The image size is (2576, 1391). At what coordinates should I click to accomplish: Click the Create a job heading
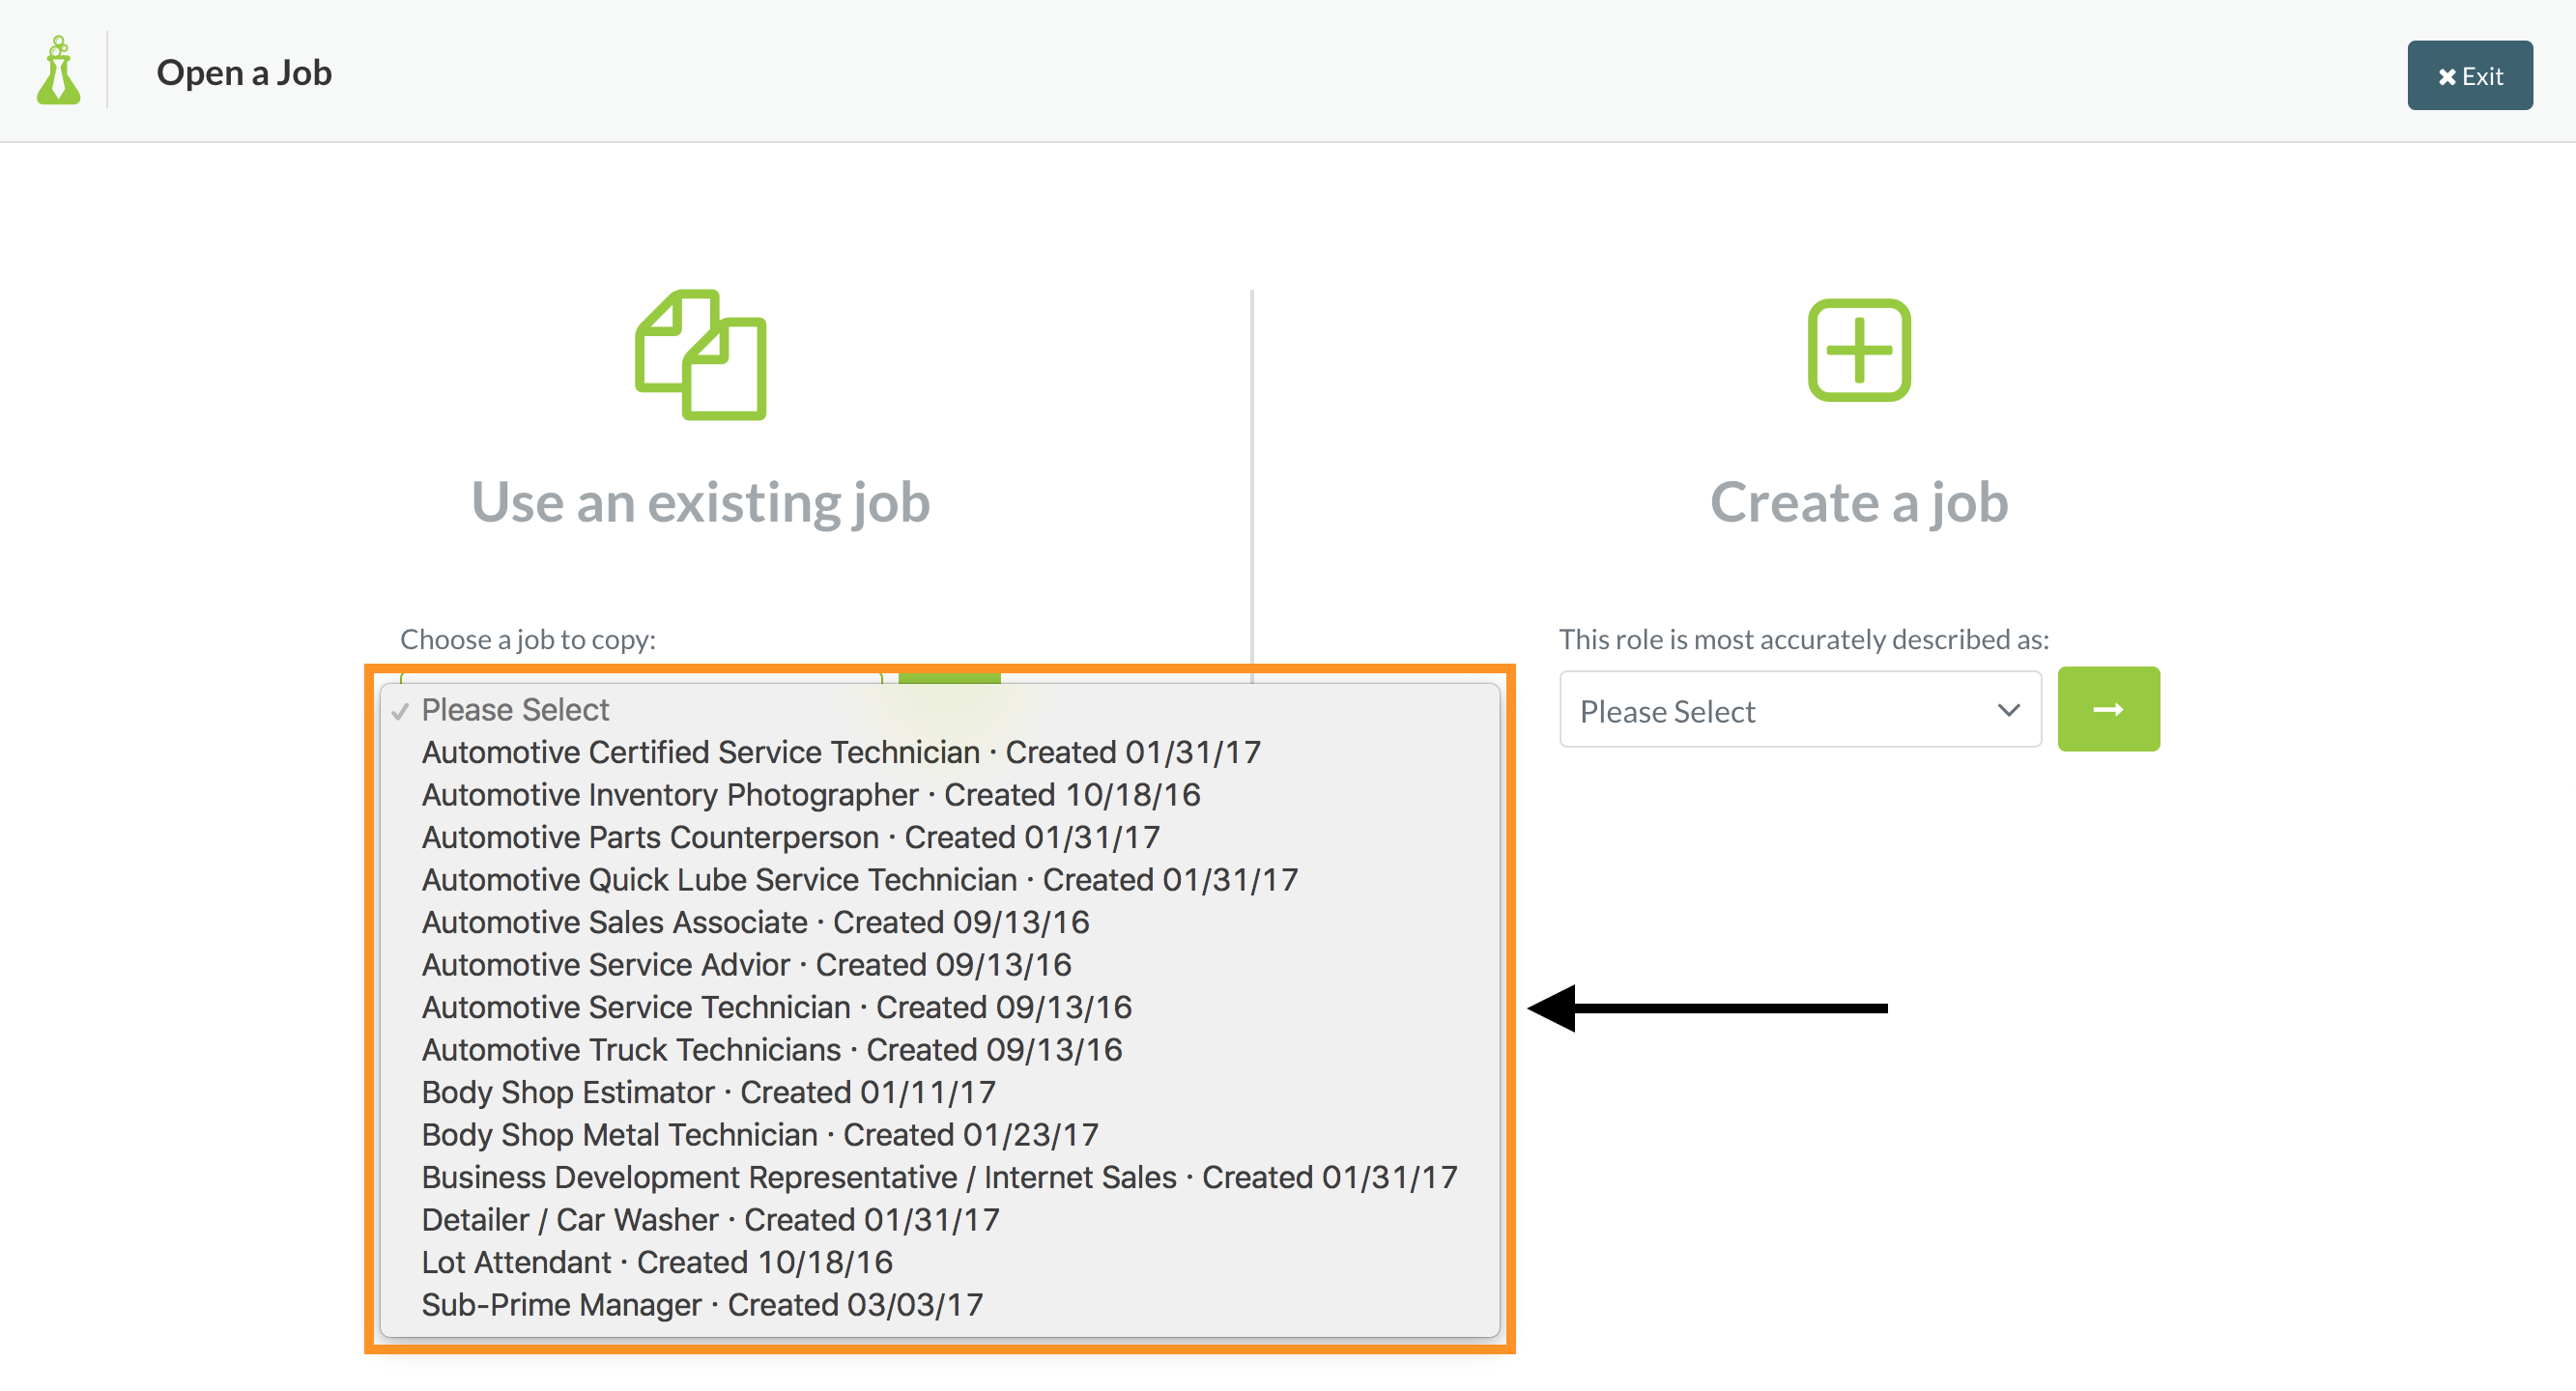click(x=1859, y=502)
